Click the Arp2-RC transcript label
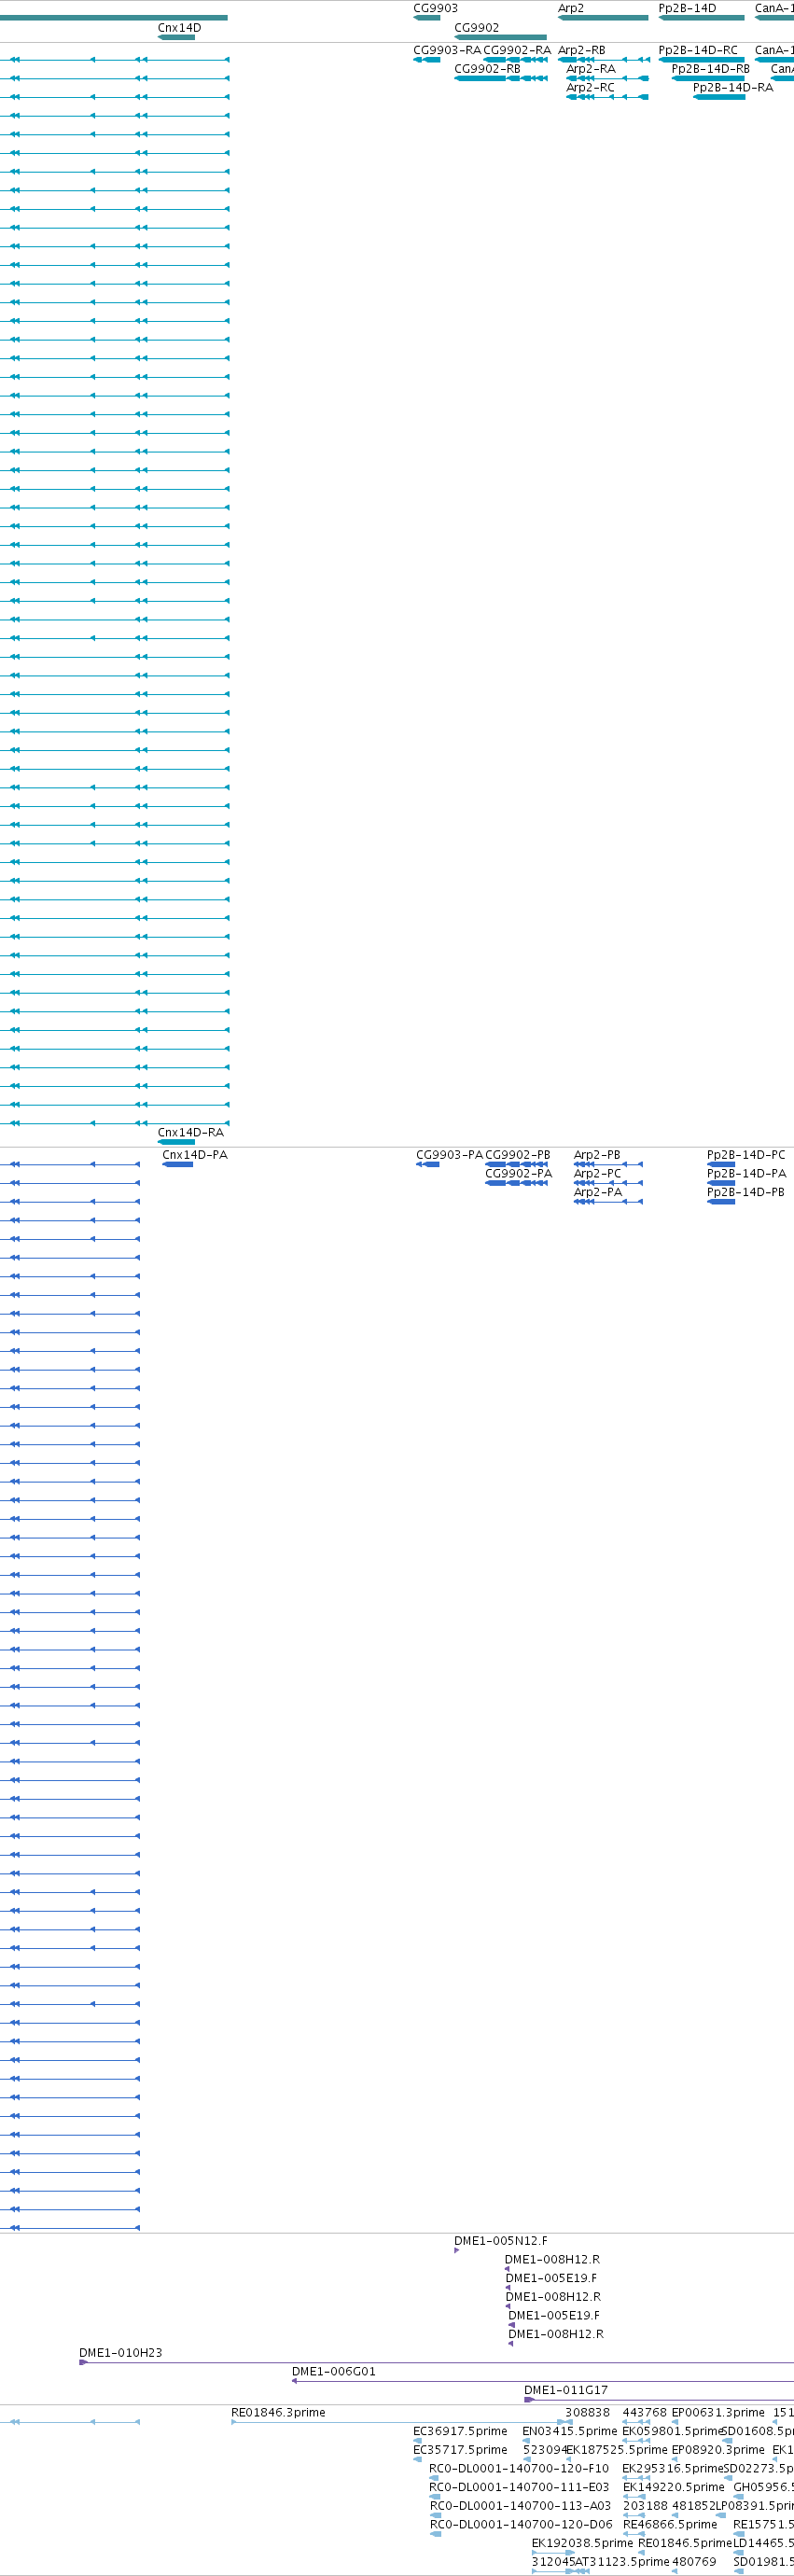This screenshot has height=2576, width=794. 591,88
